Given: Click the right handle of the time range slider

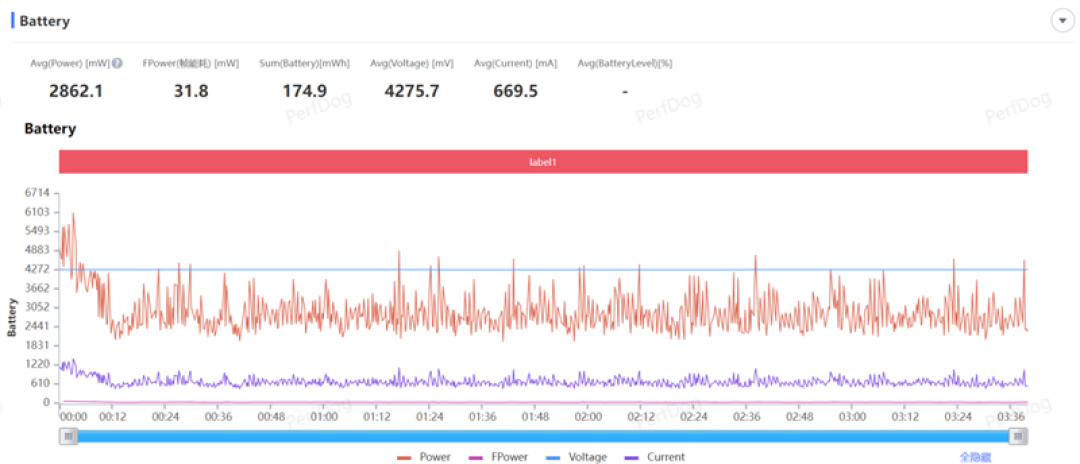Looking at the screenshot, I should pos(1019,436).
